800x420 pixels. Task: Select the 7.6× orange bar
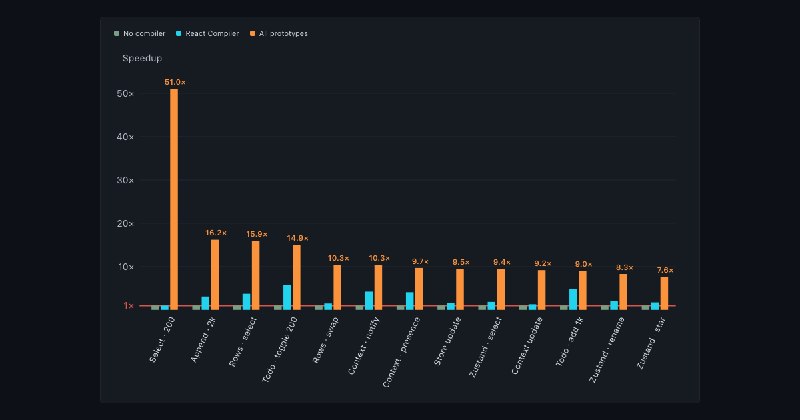tap(664, 293)
